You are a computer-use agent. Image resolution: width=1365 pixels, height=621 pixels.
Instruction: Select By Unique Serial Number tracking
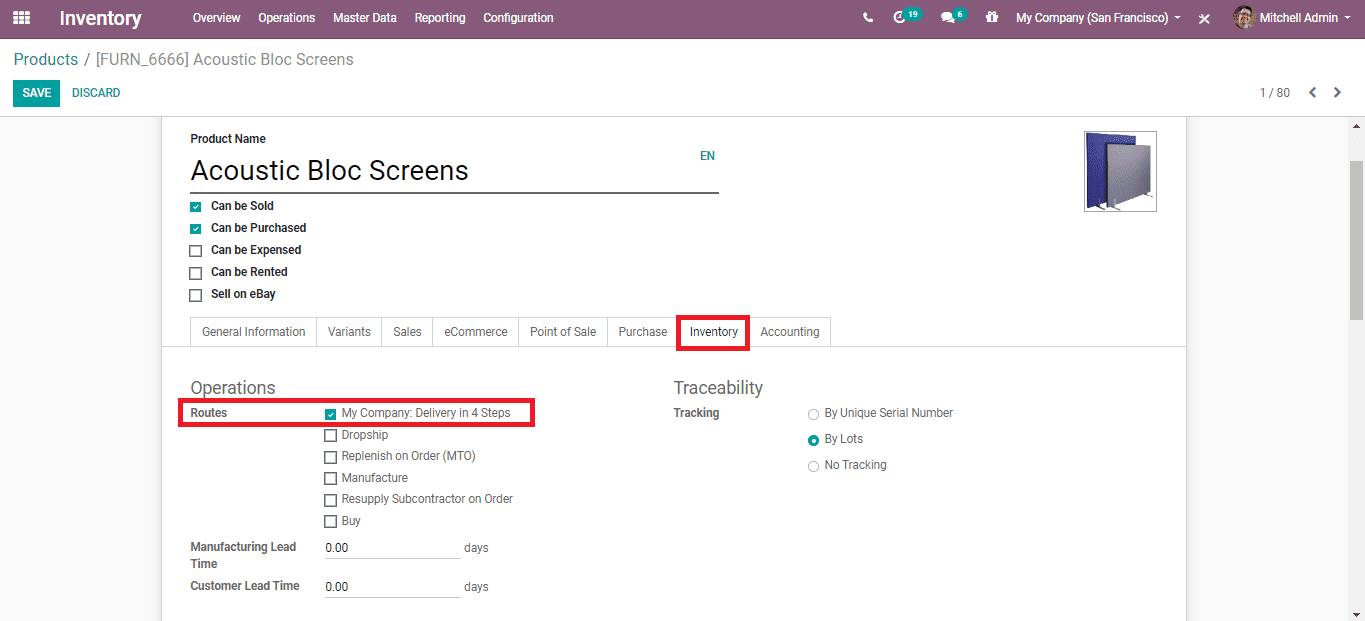coord(813,414)
